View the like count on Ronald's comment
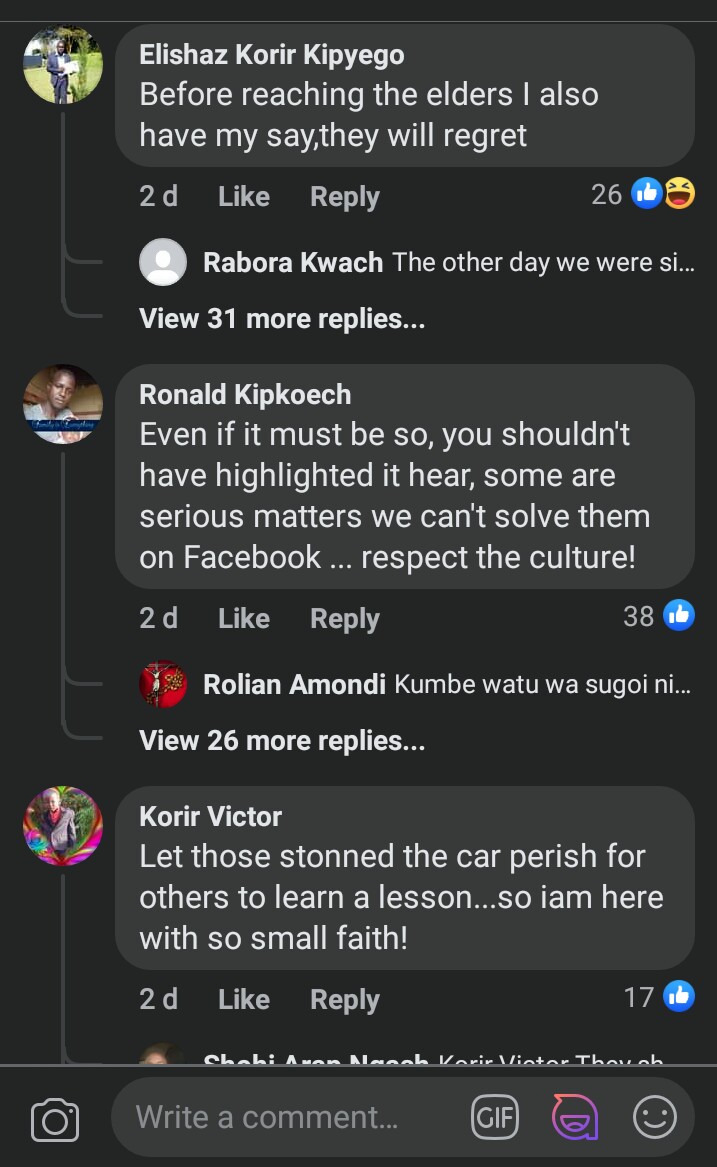The width and height of the screenshot is (717, 1167). 659,616
